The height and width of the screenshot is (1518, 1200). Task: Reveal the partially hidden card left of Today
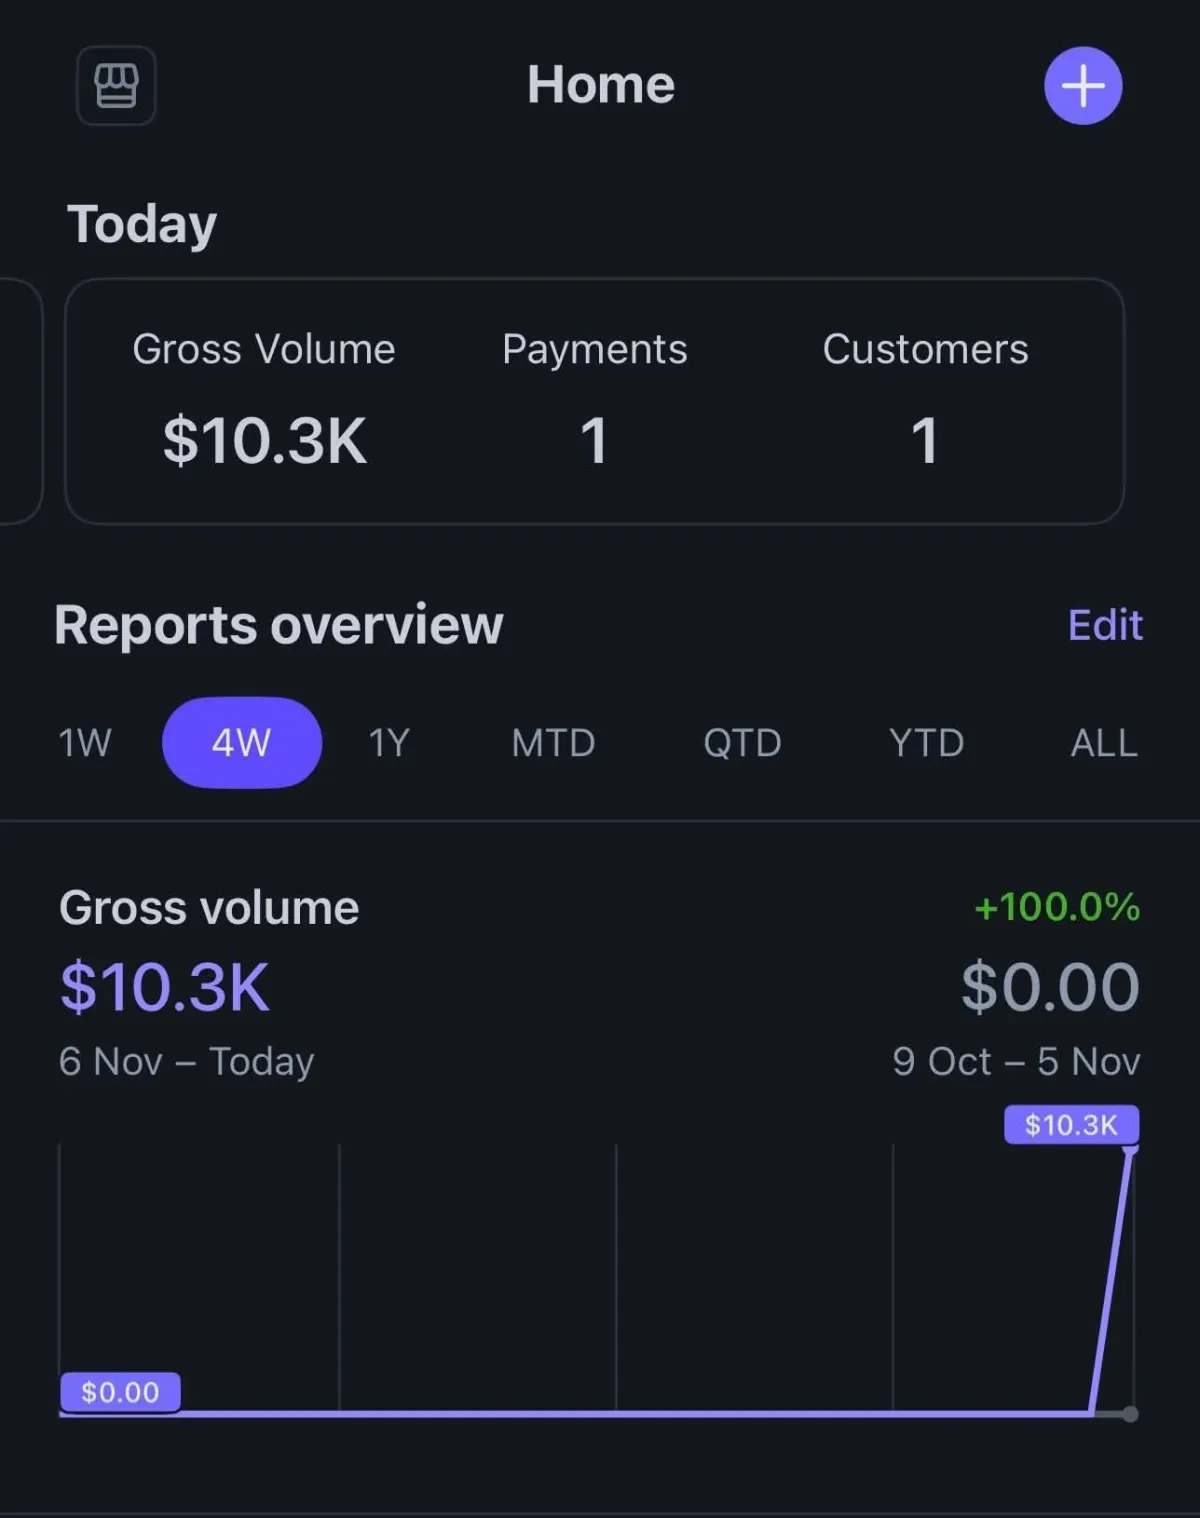tap(20, 400)
